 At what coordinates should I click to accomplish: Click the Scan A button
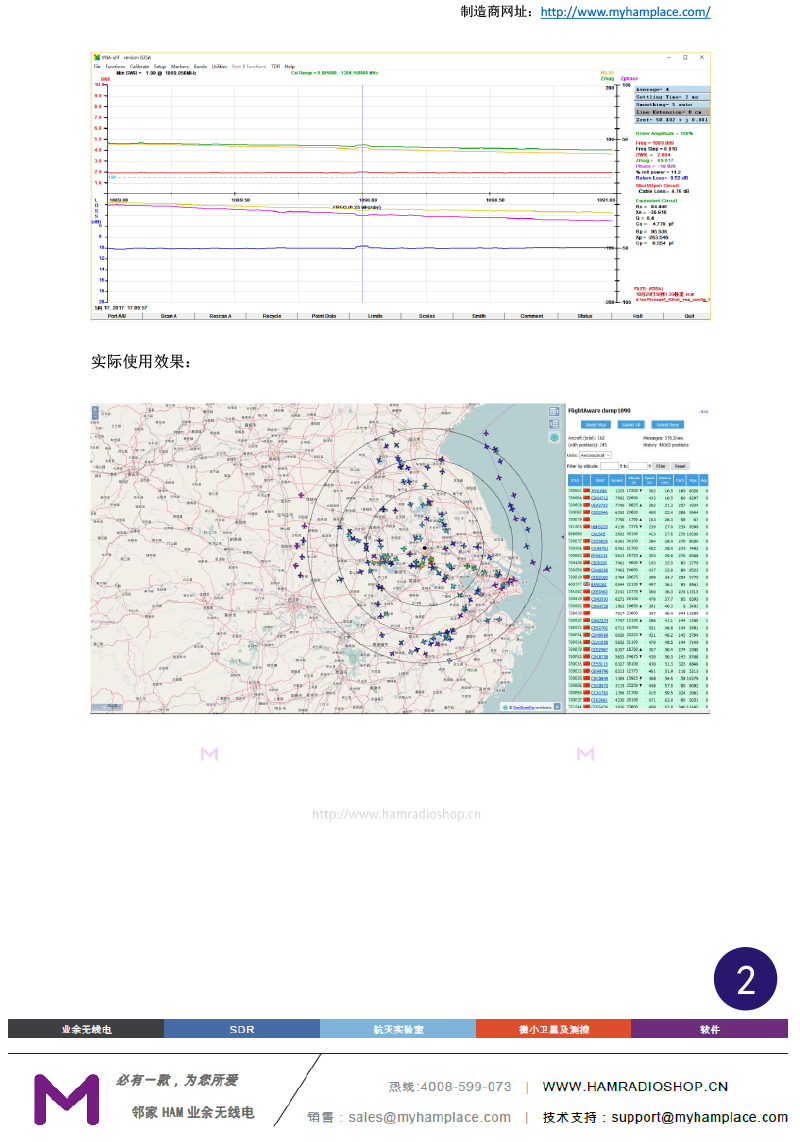tap(168, 316)
